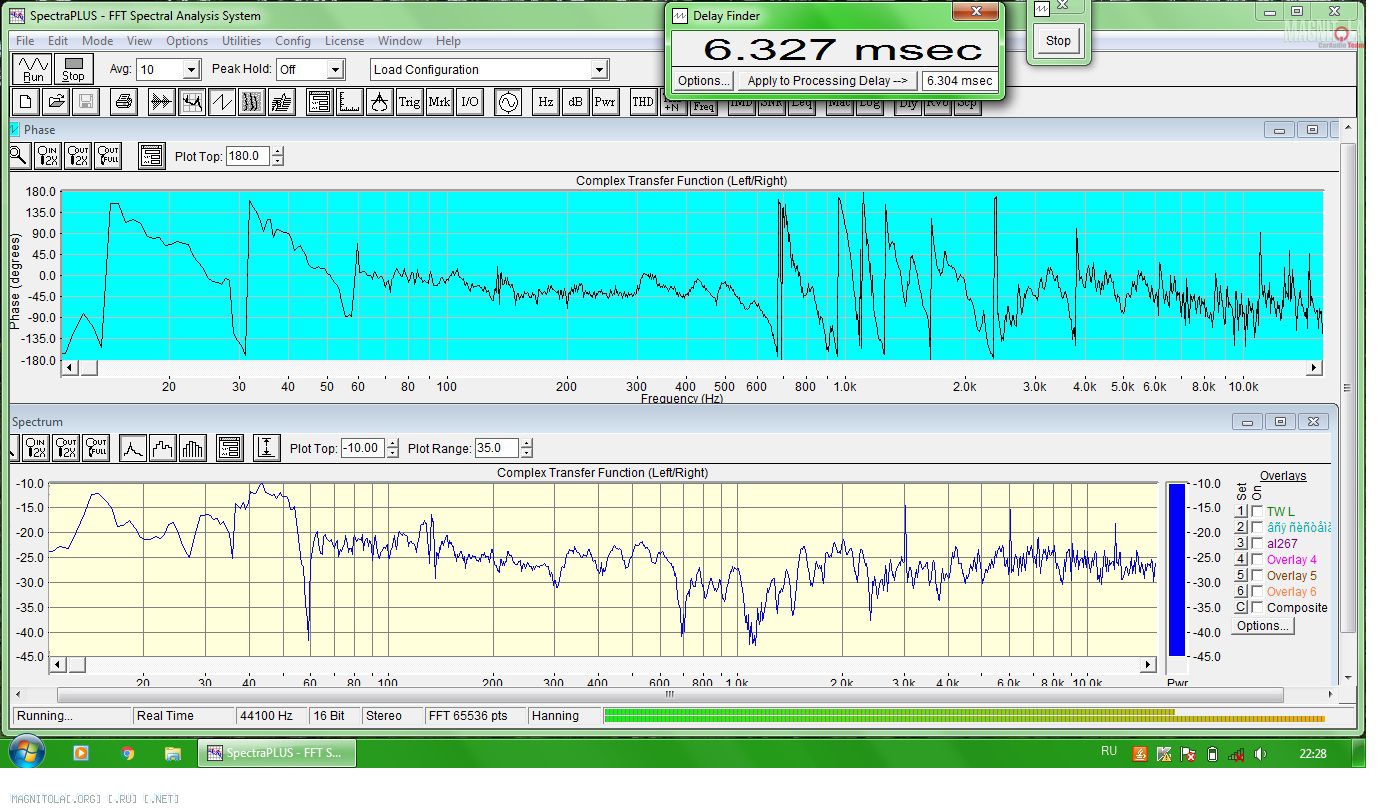Image resolution: width=1384 pixels, height=808 pixels.
Task: Open a file with the folder icon
Action: 56,101
